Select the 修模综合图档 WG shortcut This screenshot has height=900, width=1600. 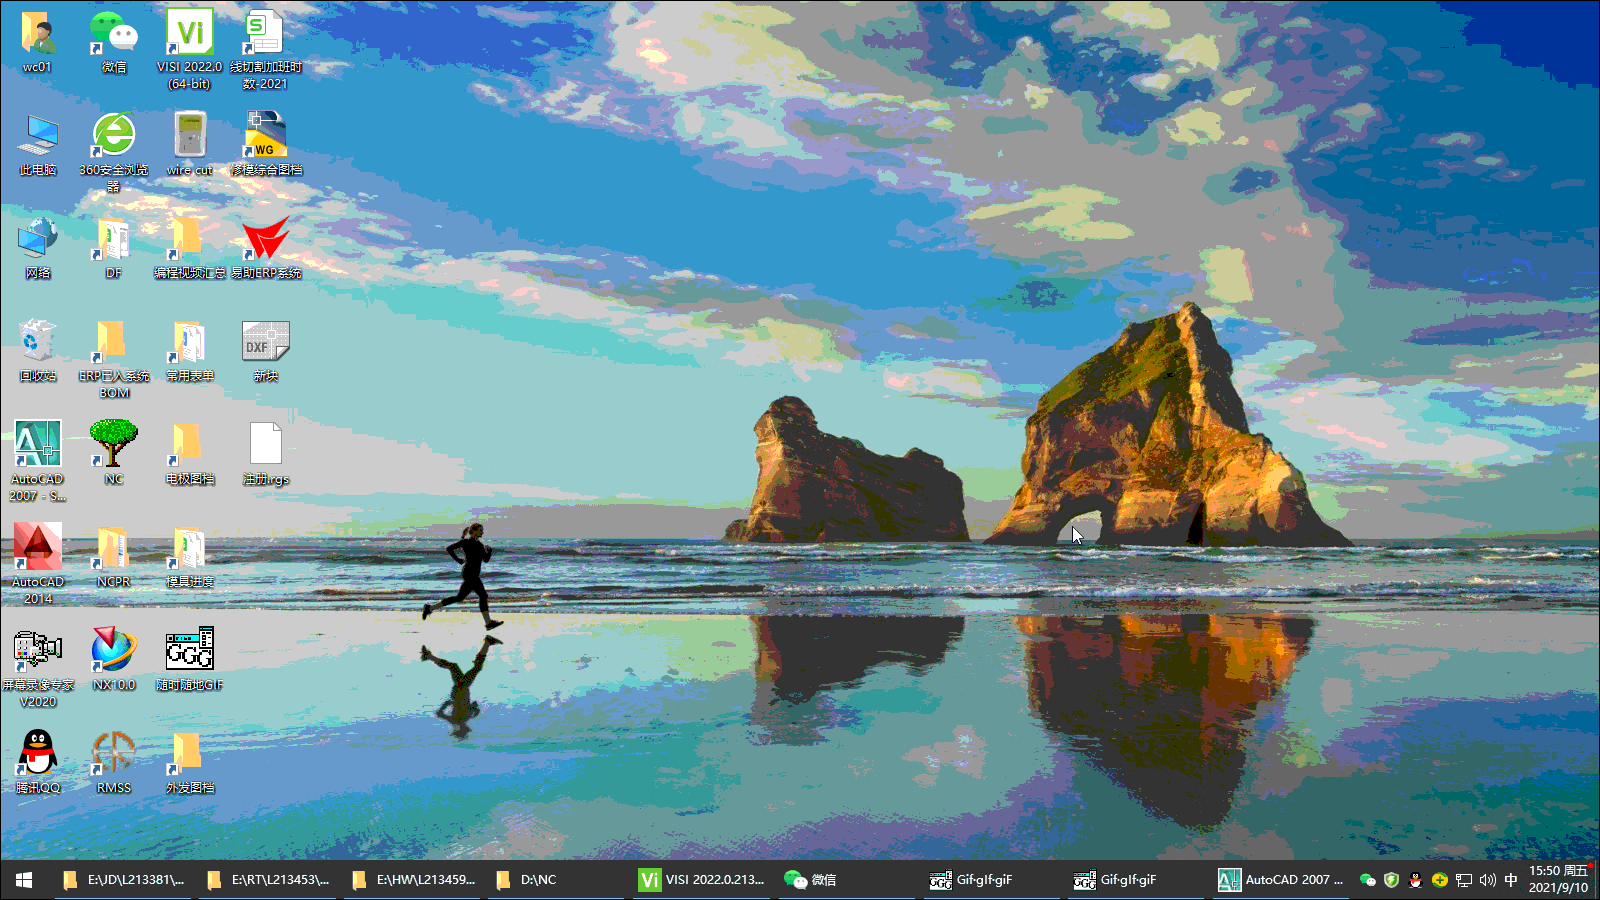(266, 145)
